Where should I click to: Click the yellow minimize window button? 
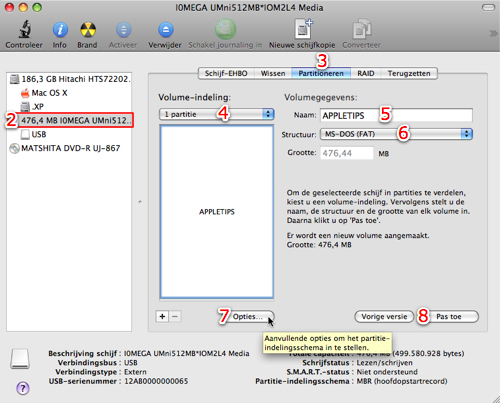tap(23, 7)
